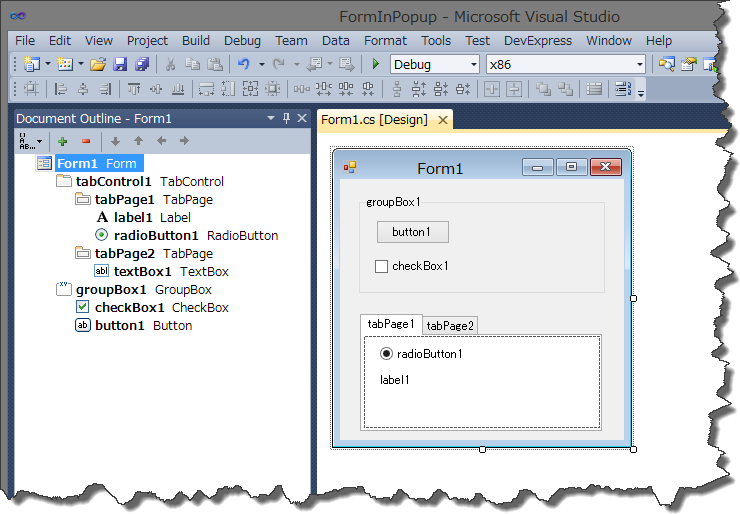The height and width of the screenshot is (514, 740).
Task: Open layout toolbar options overflow arrow
Action: [640, 93]
